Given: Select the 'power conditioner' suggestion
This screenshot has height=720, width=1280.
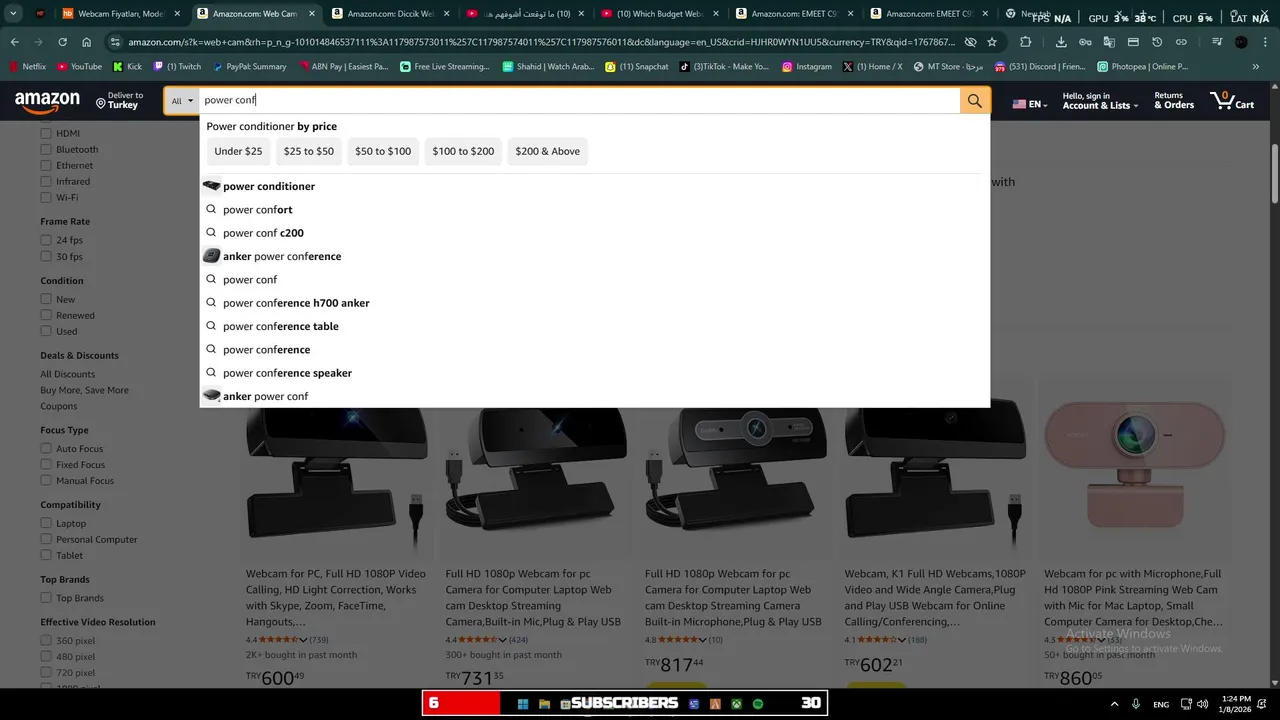Looking at the screenshot, I should click(x=595, y=186).
